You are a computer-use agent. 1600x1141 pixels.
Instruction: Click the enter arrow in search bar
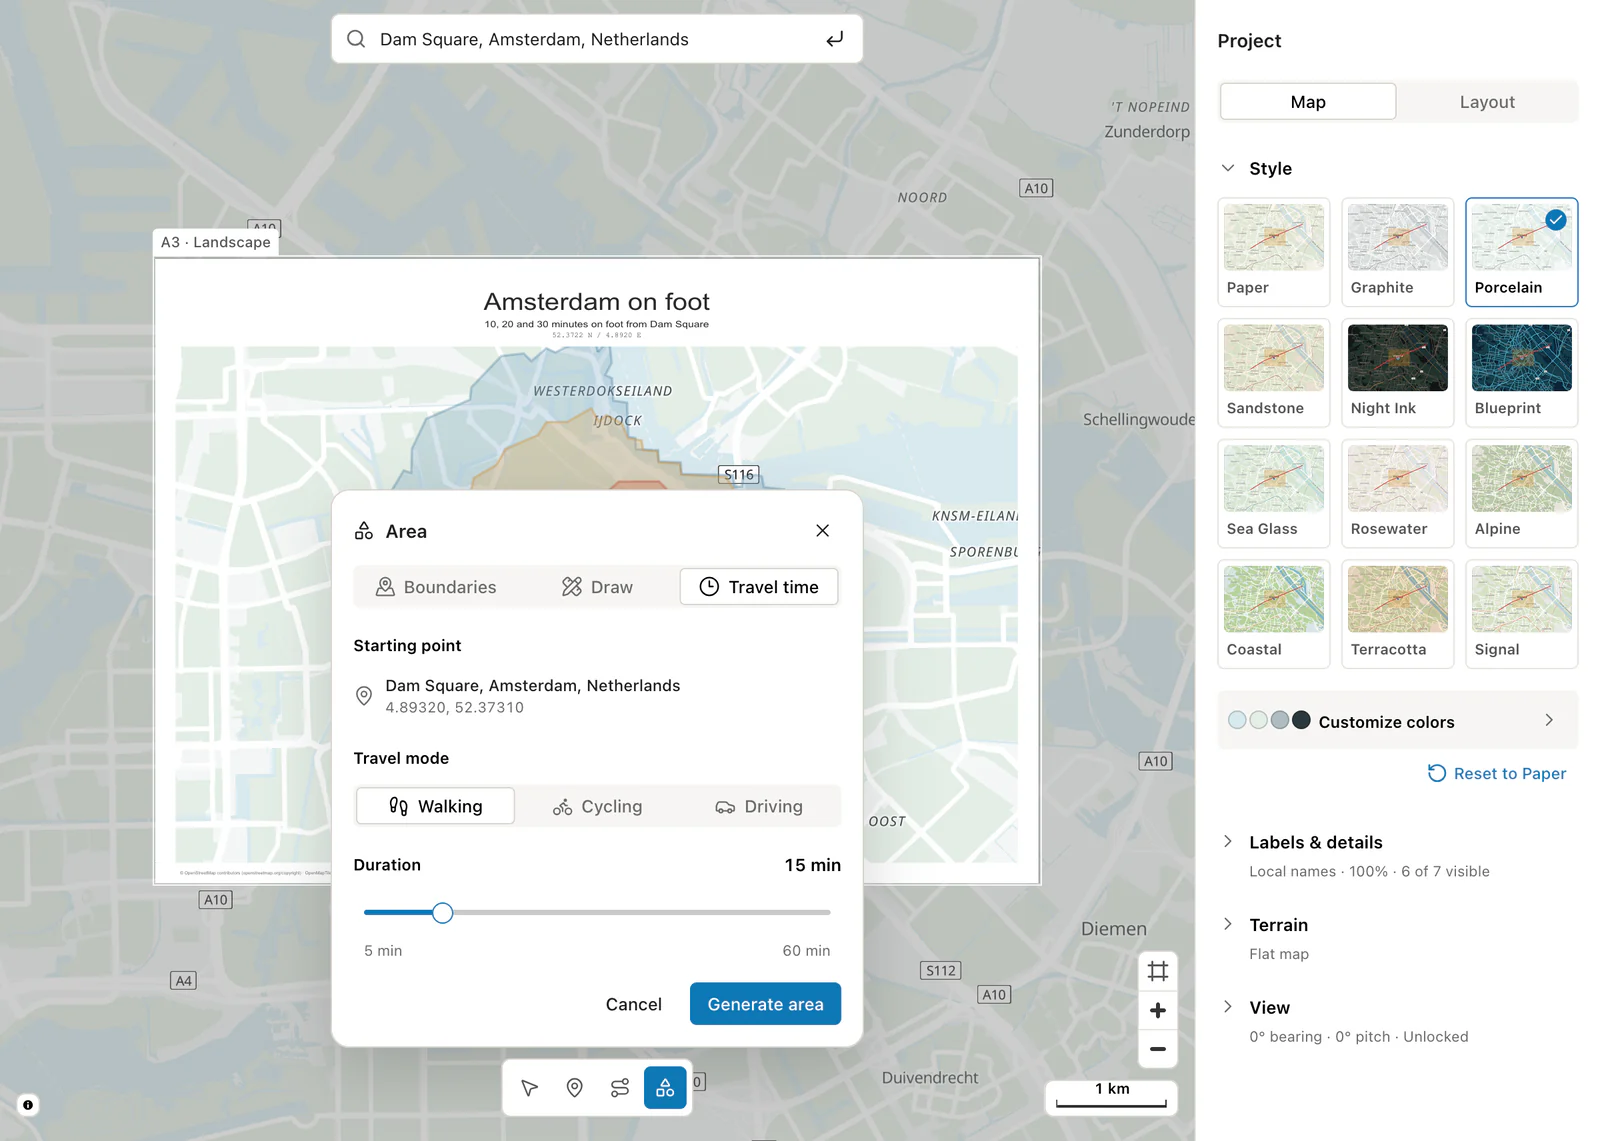[834, 39]
